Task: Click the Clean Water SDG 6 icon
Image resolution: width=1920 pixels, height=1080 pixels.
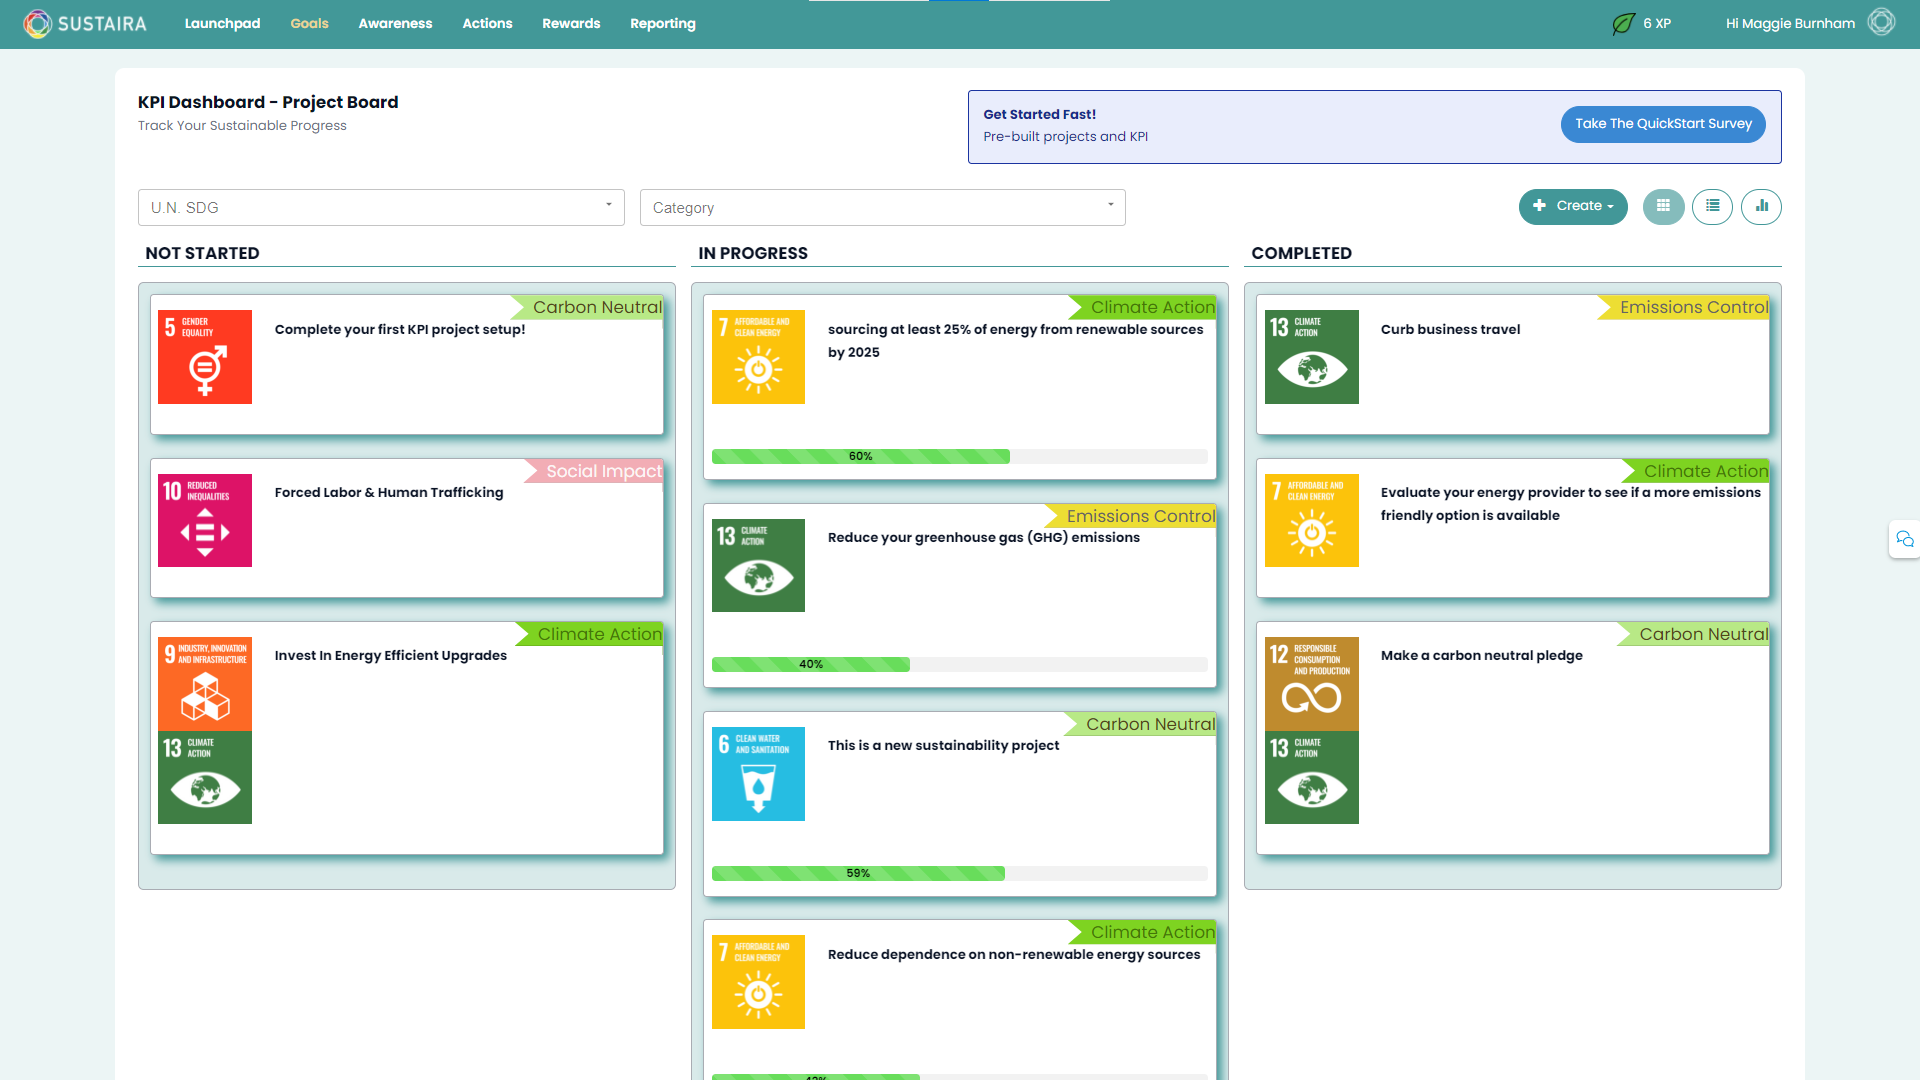Action: click(758, 774)
